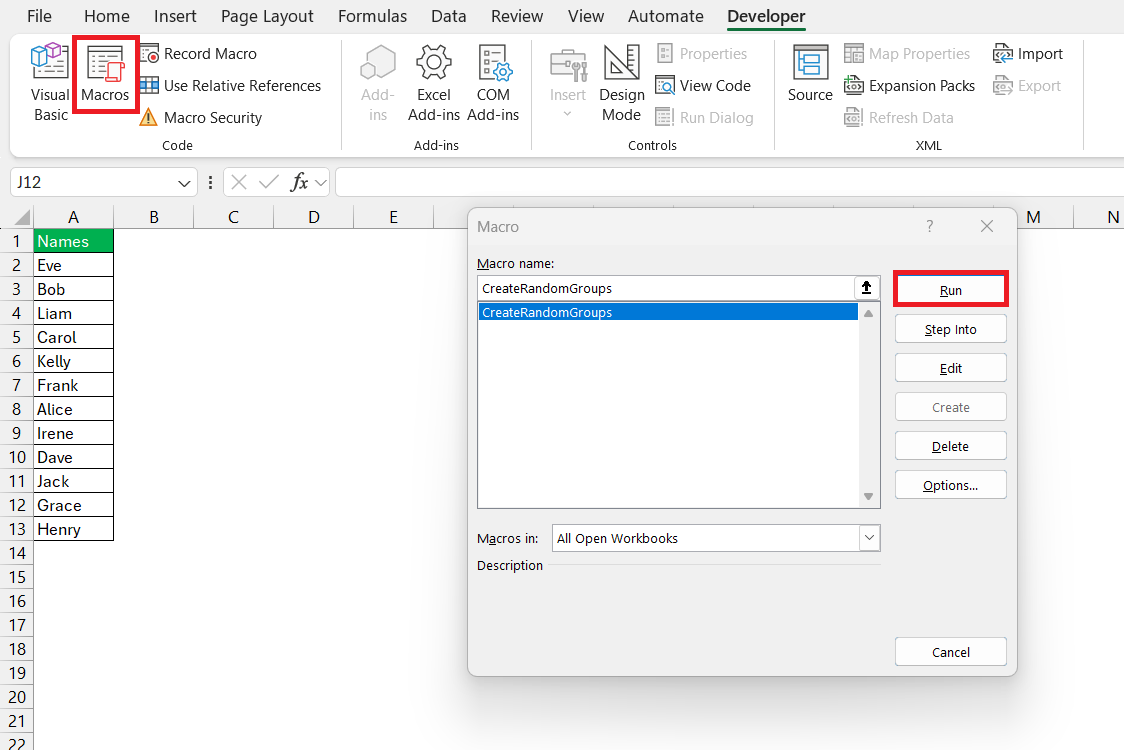Click Import XML
Viewport: 1124px width, 750px height.
pyautogui.click(x=1028, y=54)
